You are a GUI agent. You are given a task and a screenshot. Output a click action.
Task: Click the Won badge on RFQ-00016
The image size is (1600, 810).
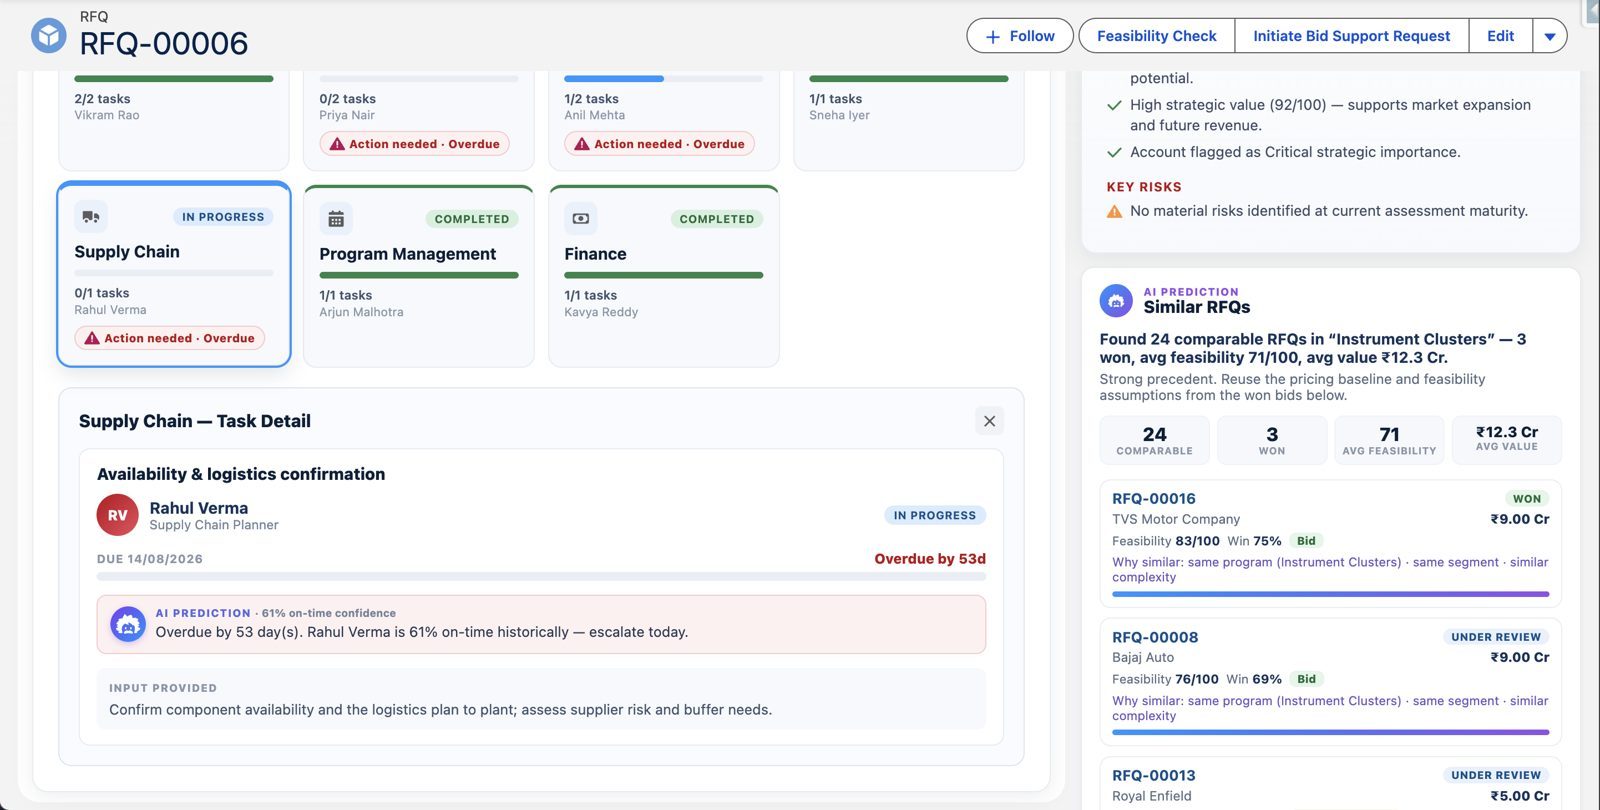1527,499
